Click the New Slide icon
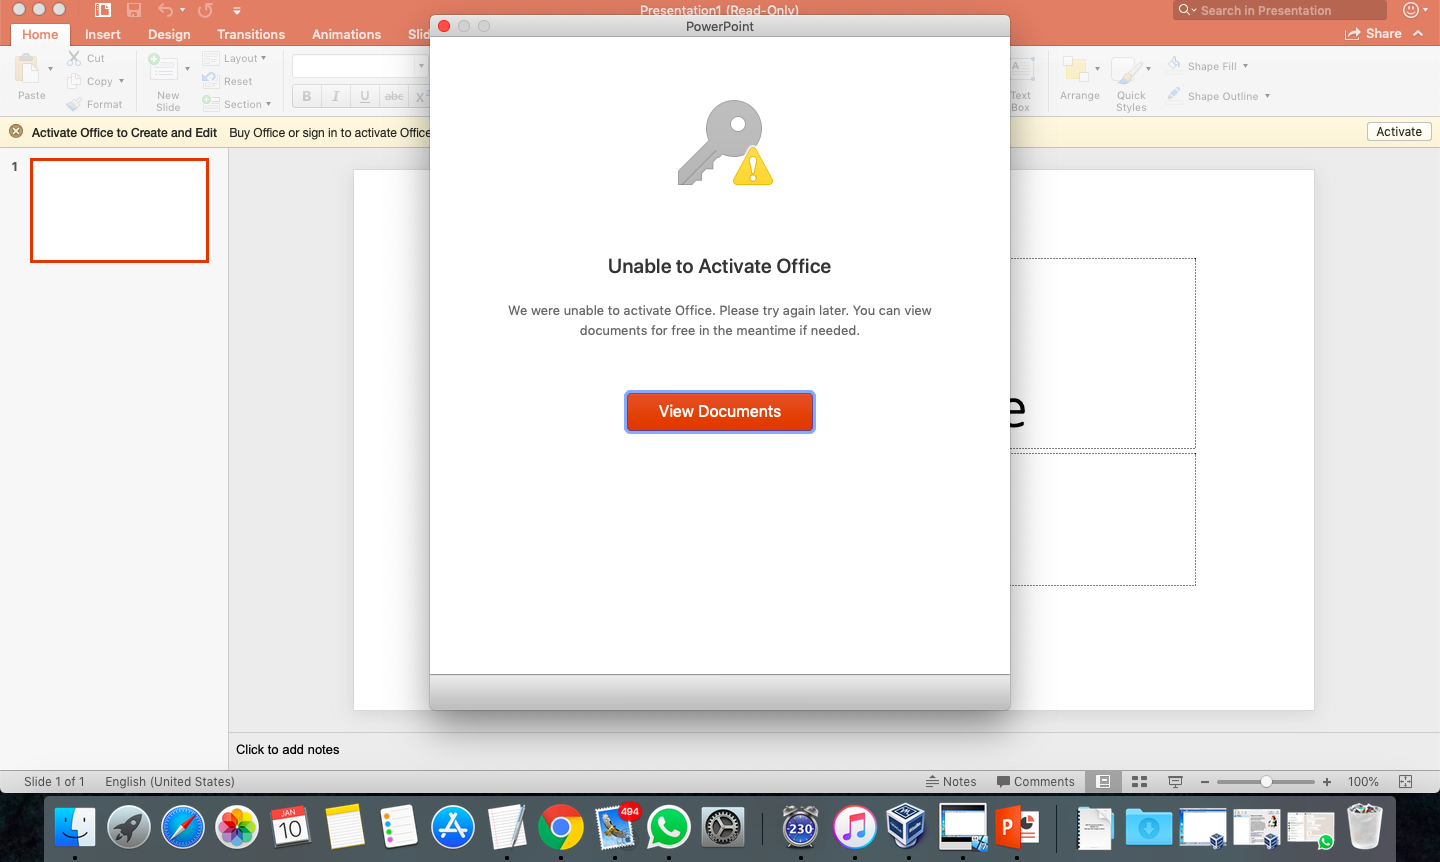The image size is (1440, 862). 163,68
